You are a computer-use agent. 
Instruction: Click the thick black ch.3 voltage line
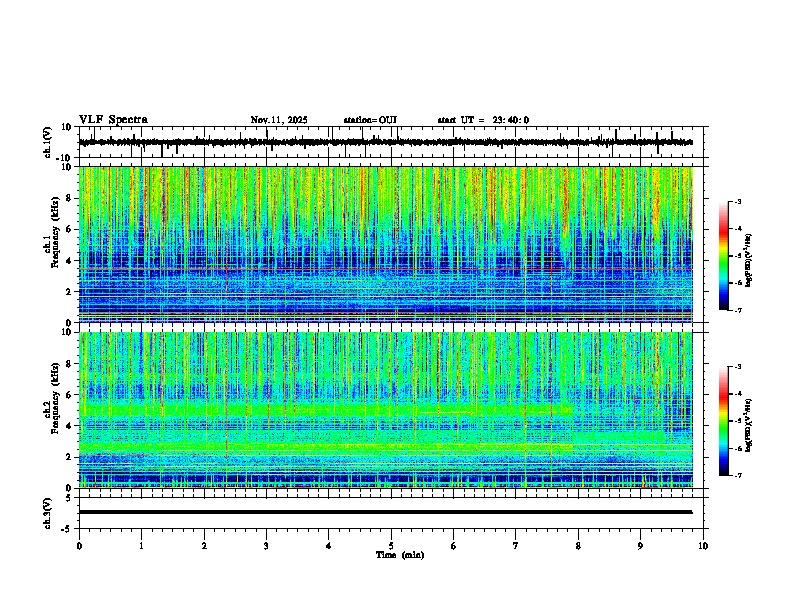click(385, 512)
